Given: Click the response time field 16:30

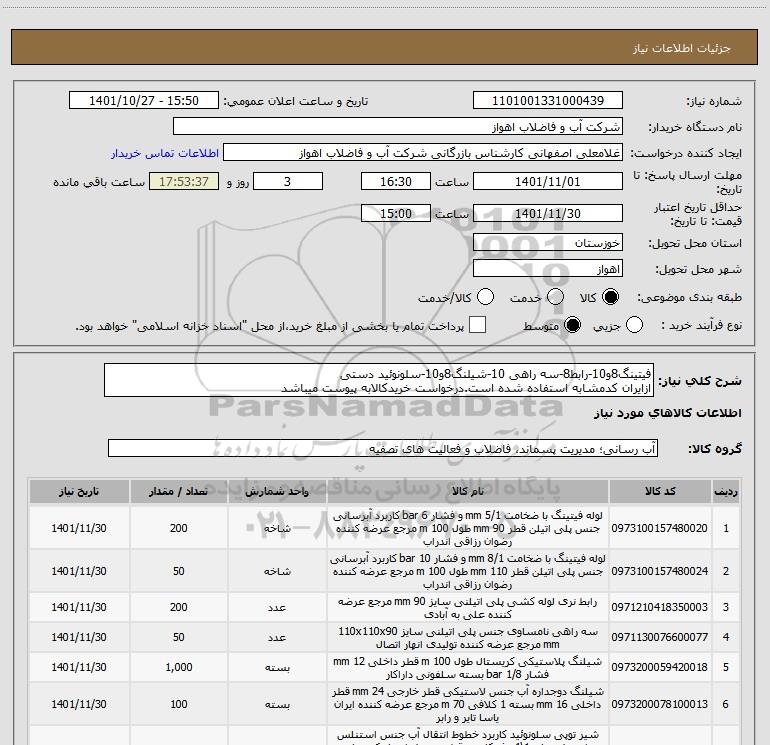Looking at the screenshot, I should [396, 181].
